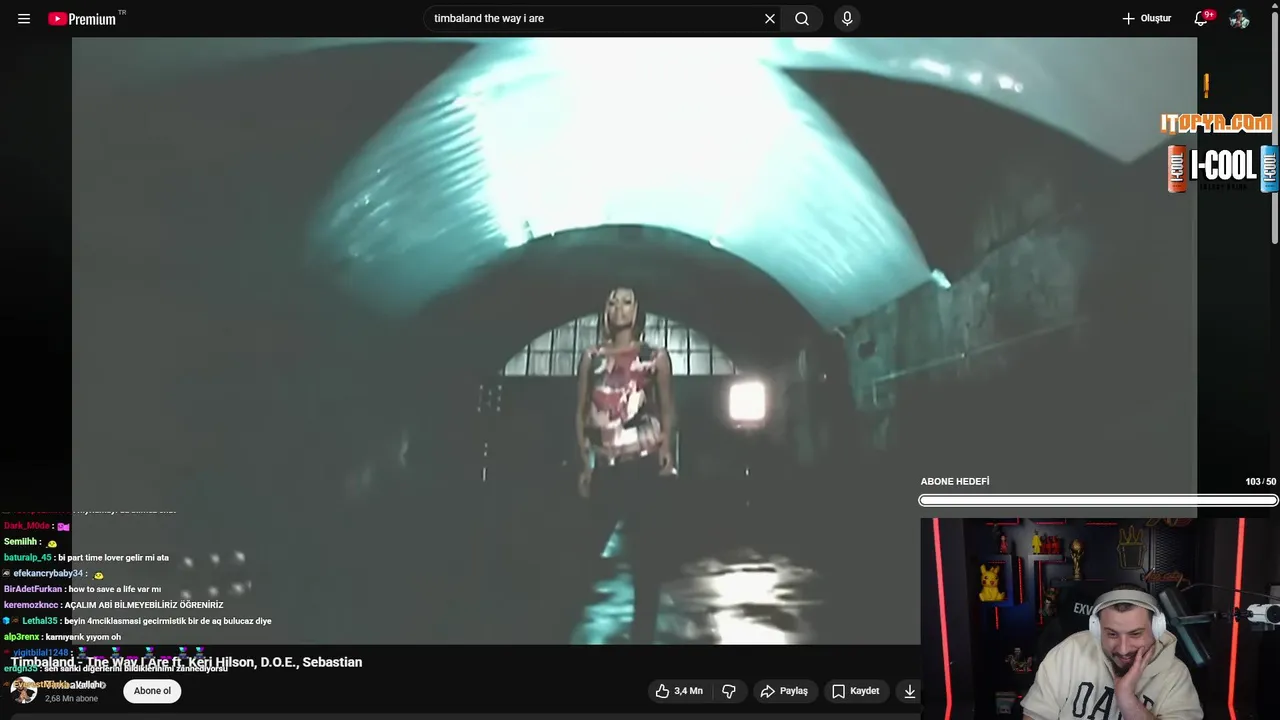Save the video with Kaydet

tap(855, 691)
